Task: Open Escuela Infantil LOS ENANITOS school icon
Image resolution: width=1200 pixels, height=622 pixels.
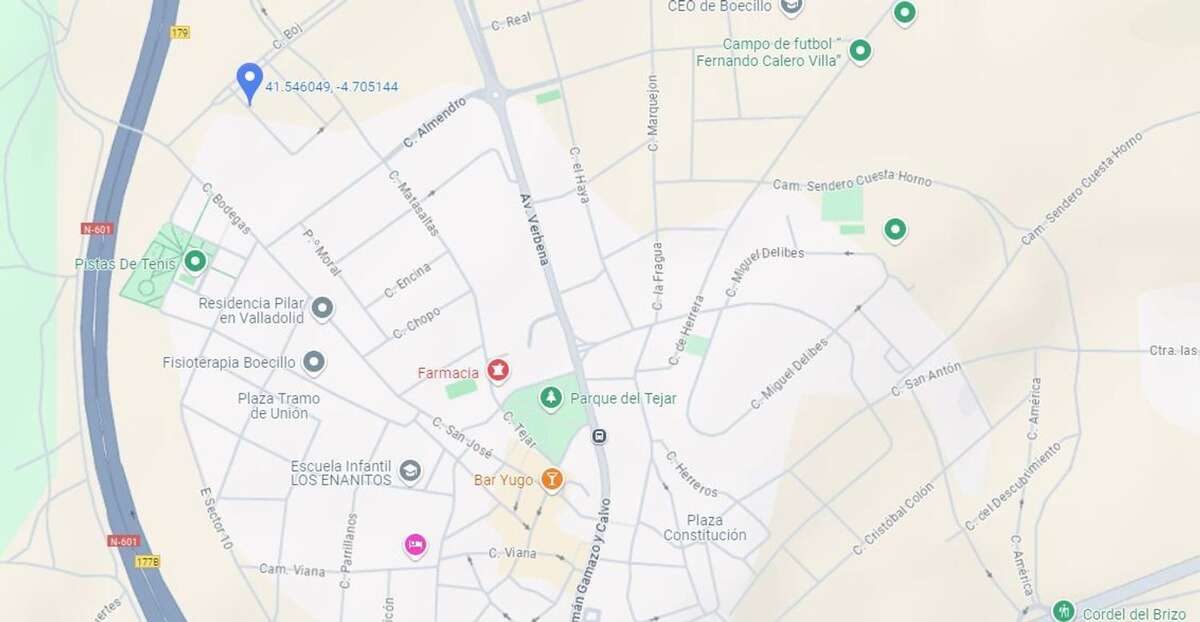Action: click(410, 471)
